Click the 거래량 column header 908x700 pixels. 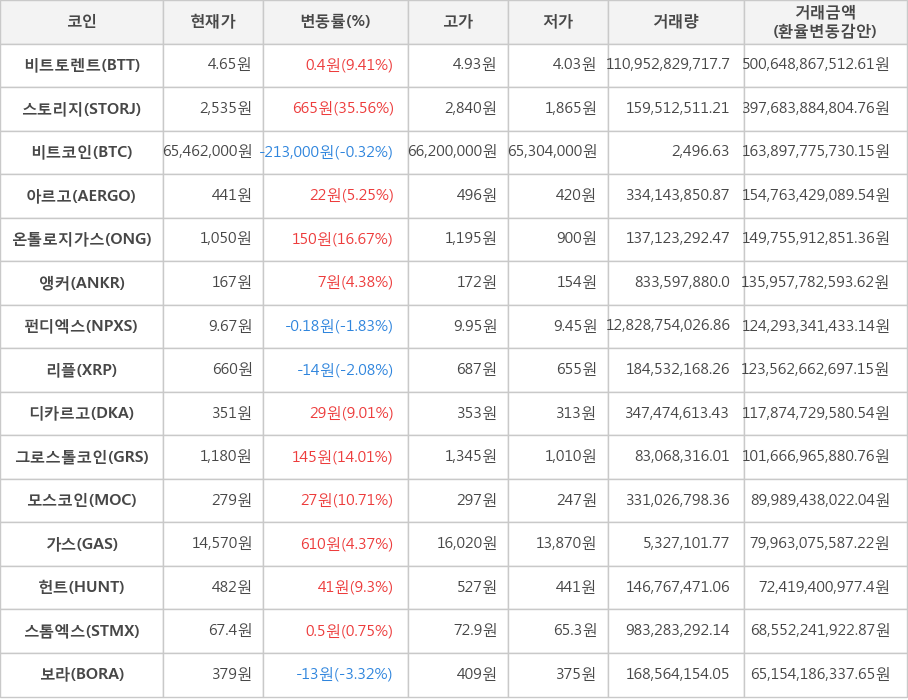coord(676,22)
